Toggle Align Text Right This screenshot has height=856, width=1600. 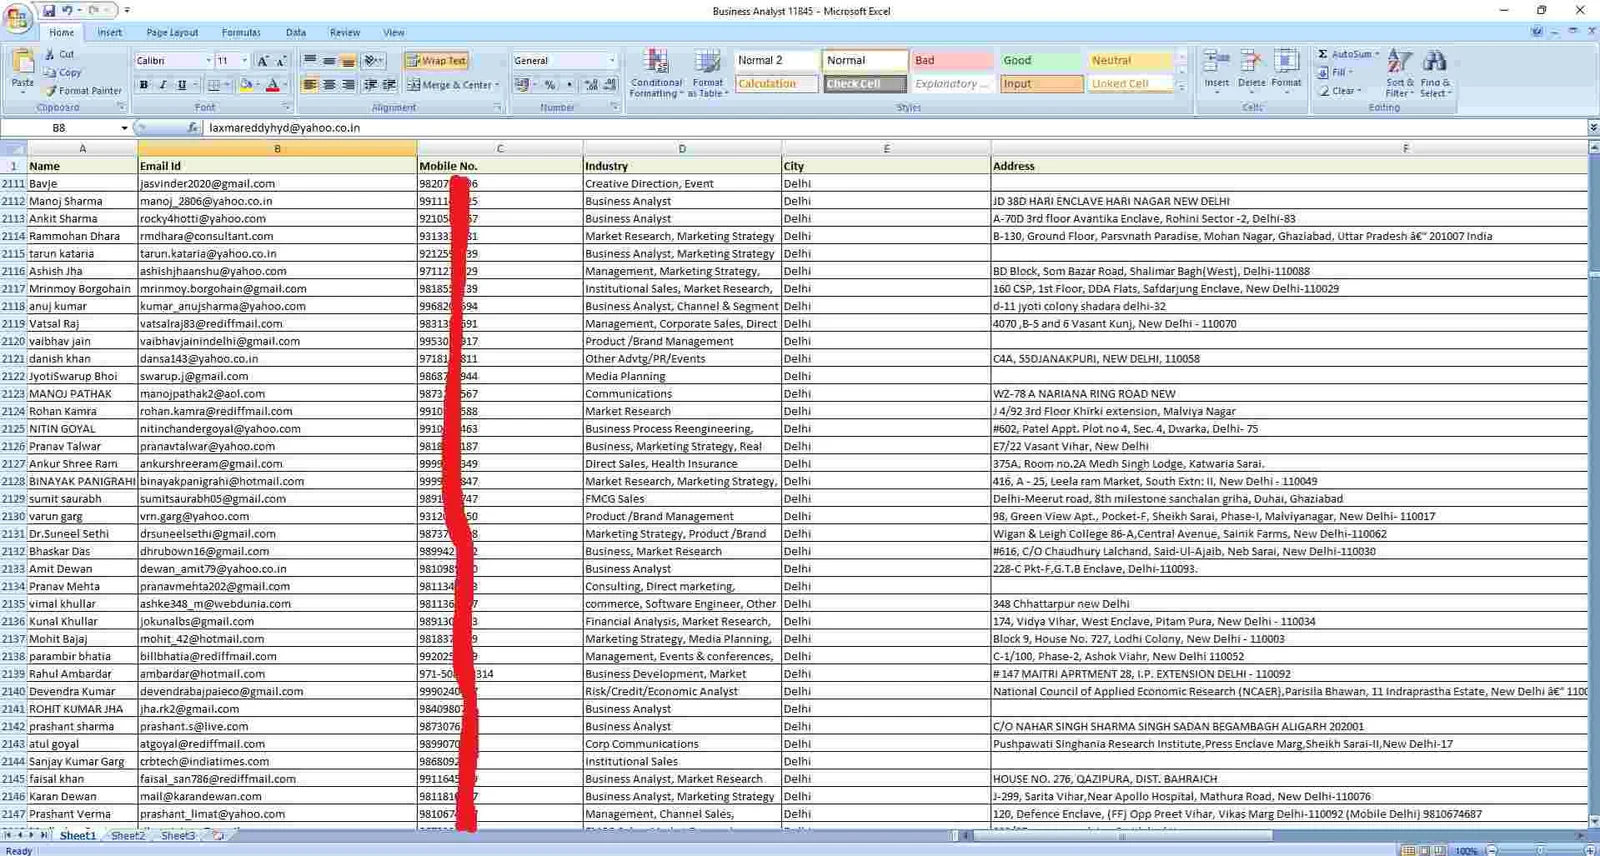(348, 85)
